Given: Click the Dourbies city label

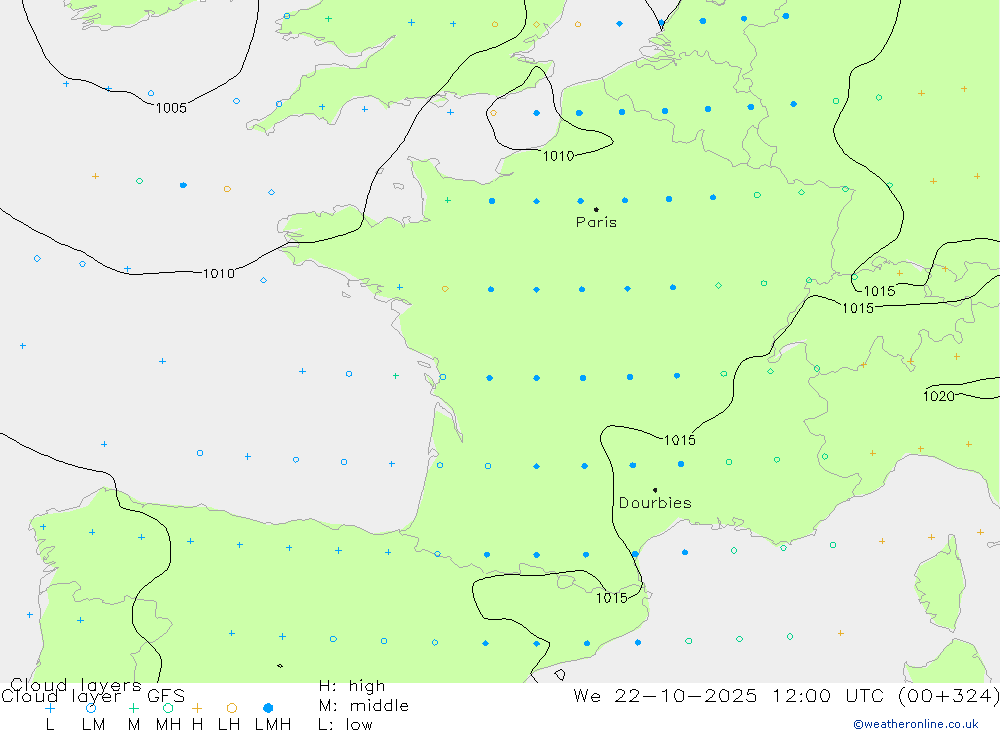Looking at the screenshot, I should pos(655,503).
